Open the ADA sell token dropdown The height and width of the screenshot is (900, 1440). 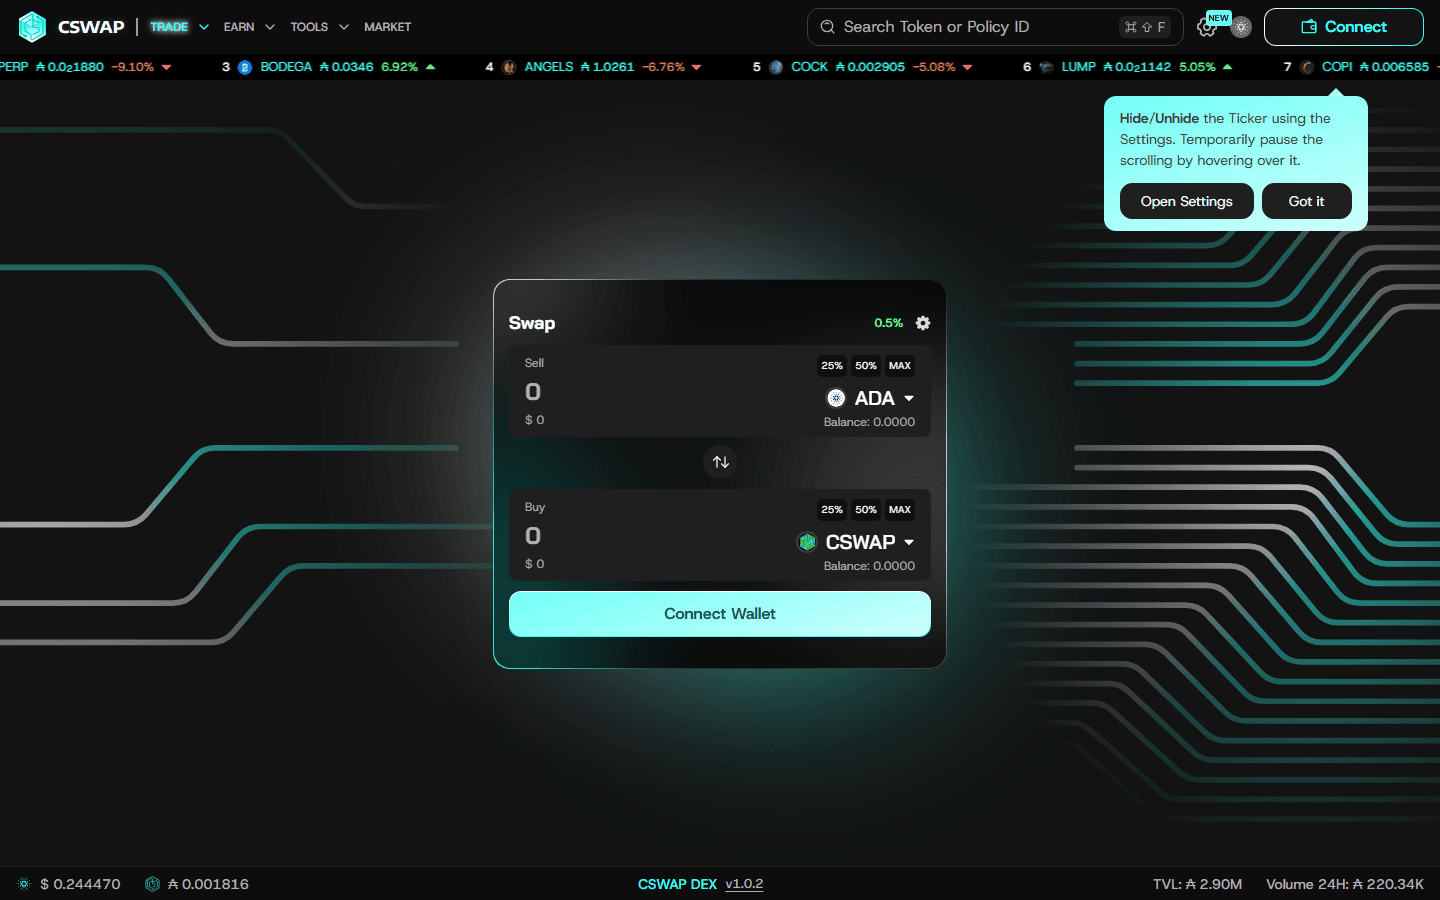(871, 398)
